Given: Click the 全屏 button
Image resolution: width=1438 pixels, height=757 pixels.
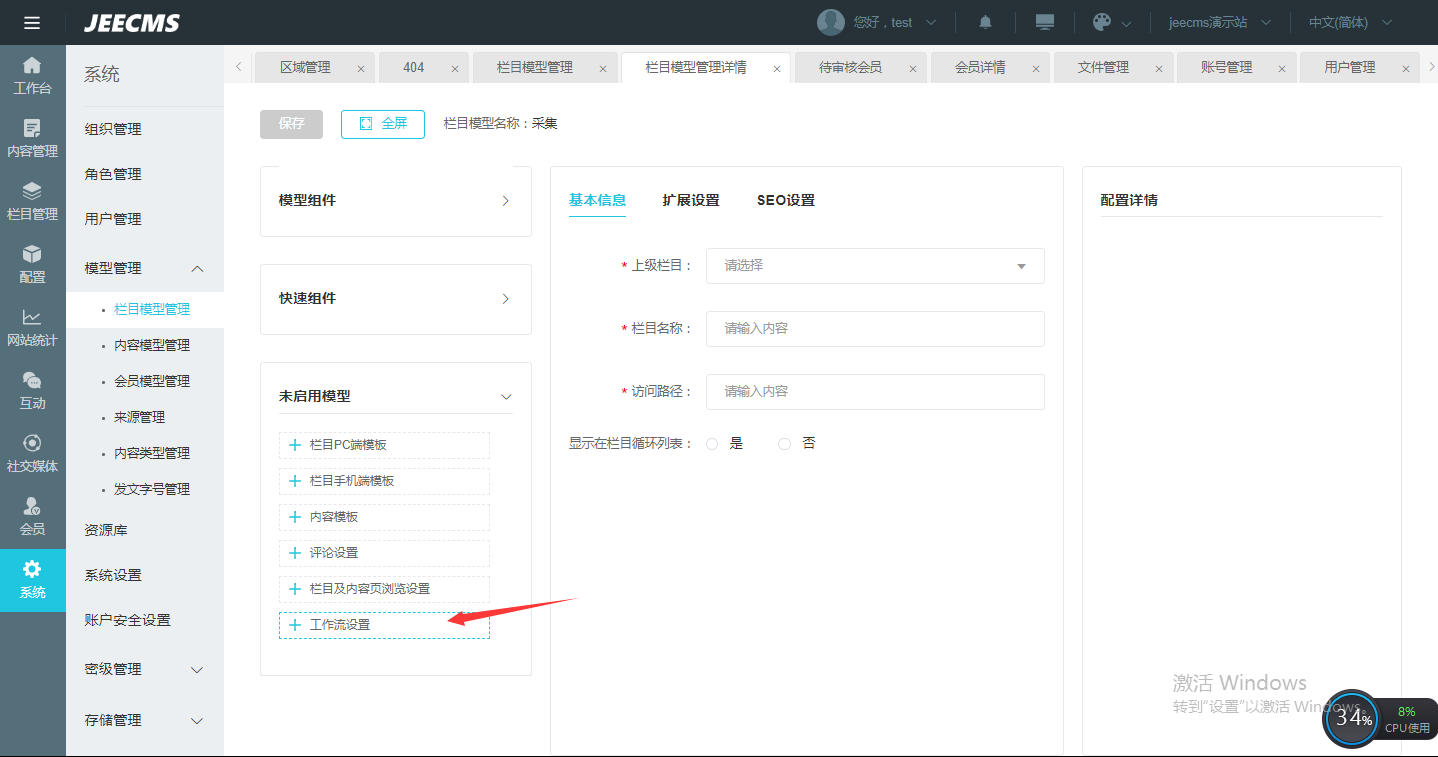Looking at the screenshot, I should (382, 124).
